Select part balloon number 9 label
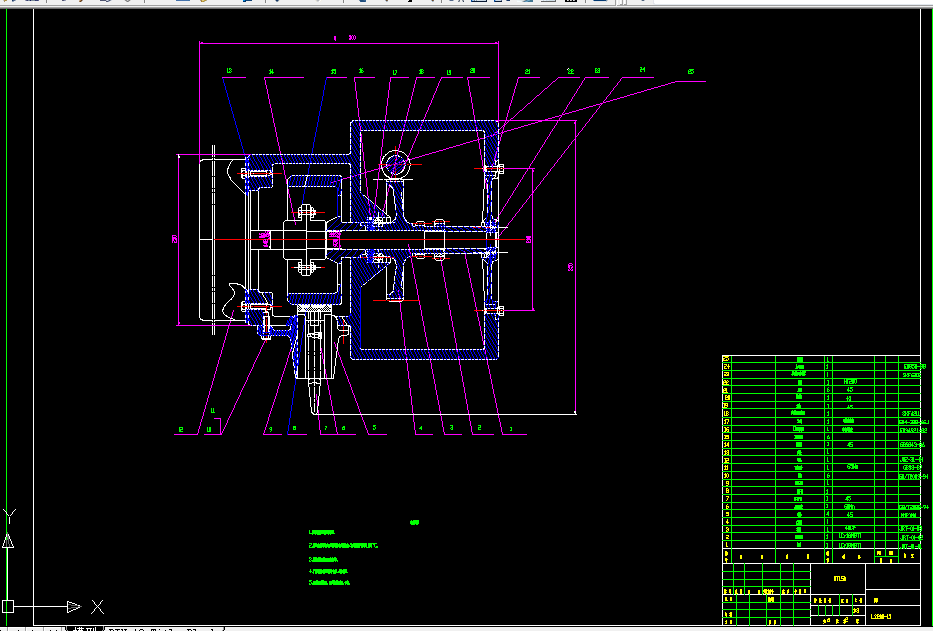Screen dimensions: 933x631 pos(271,428)
